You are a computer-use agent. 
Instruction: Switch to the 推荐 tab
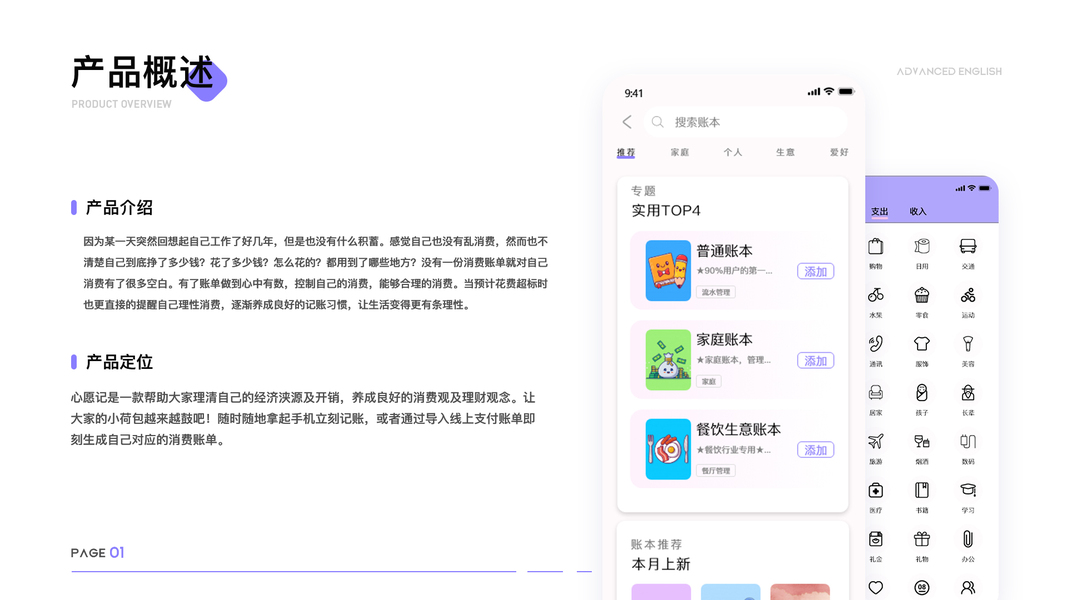click(626, 152)
